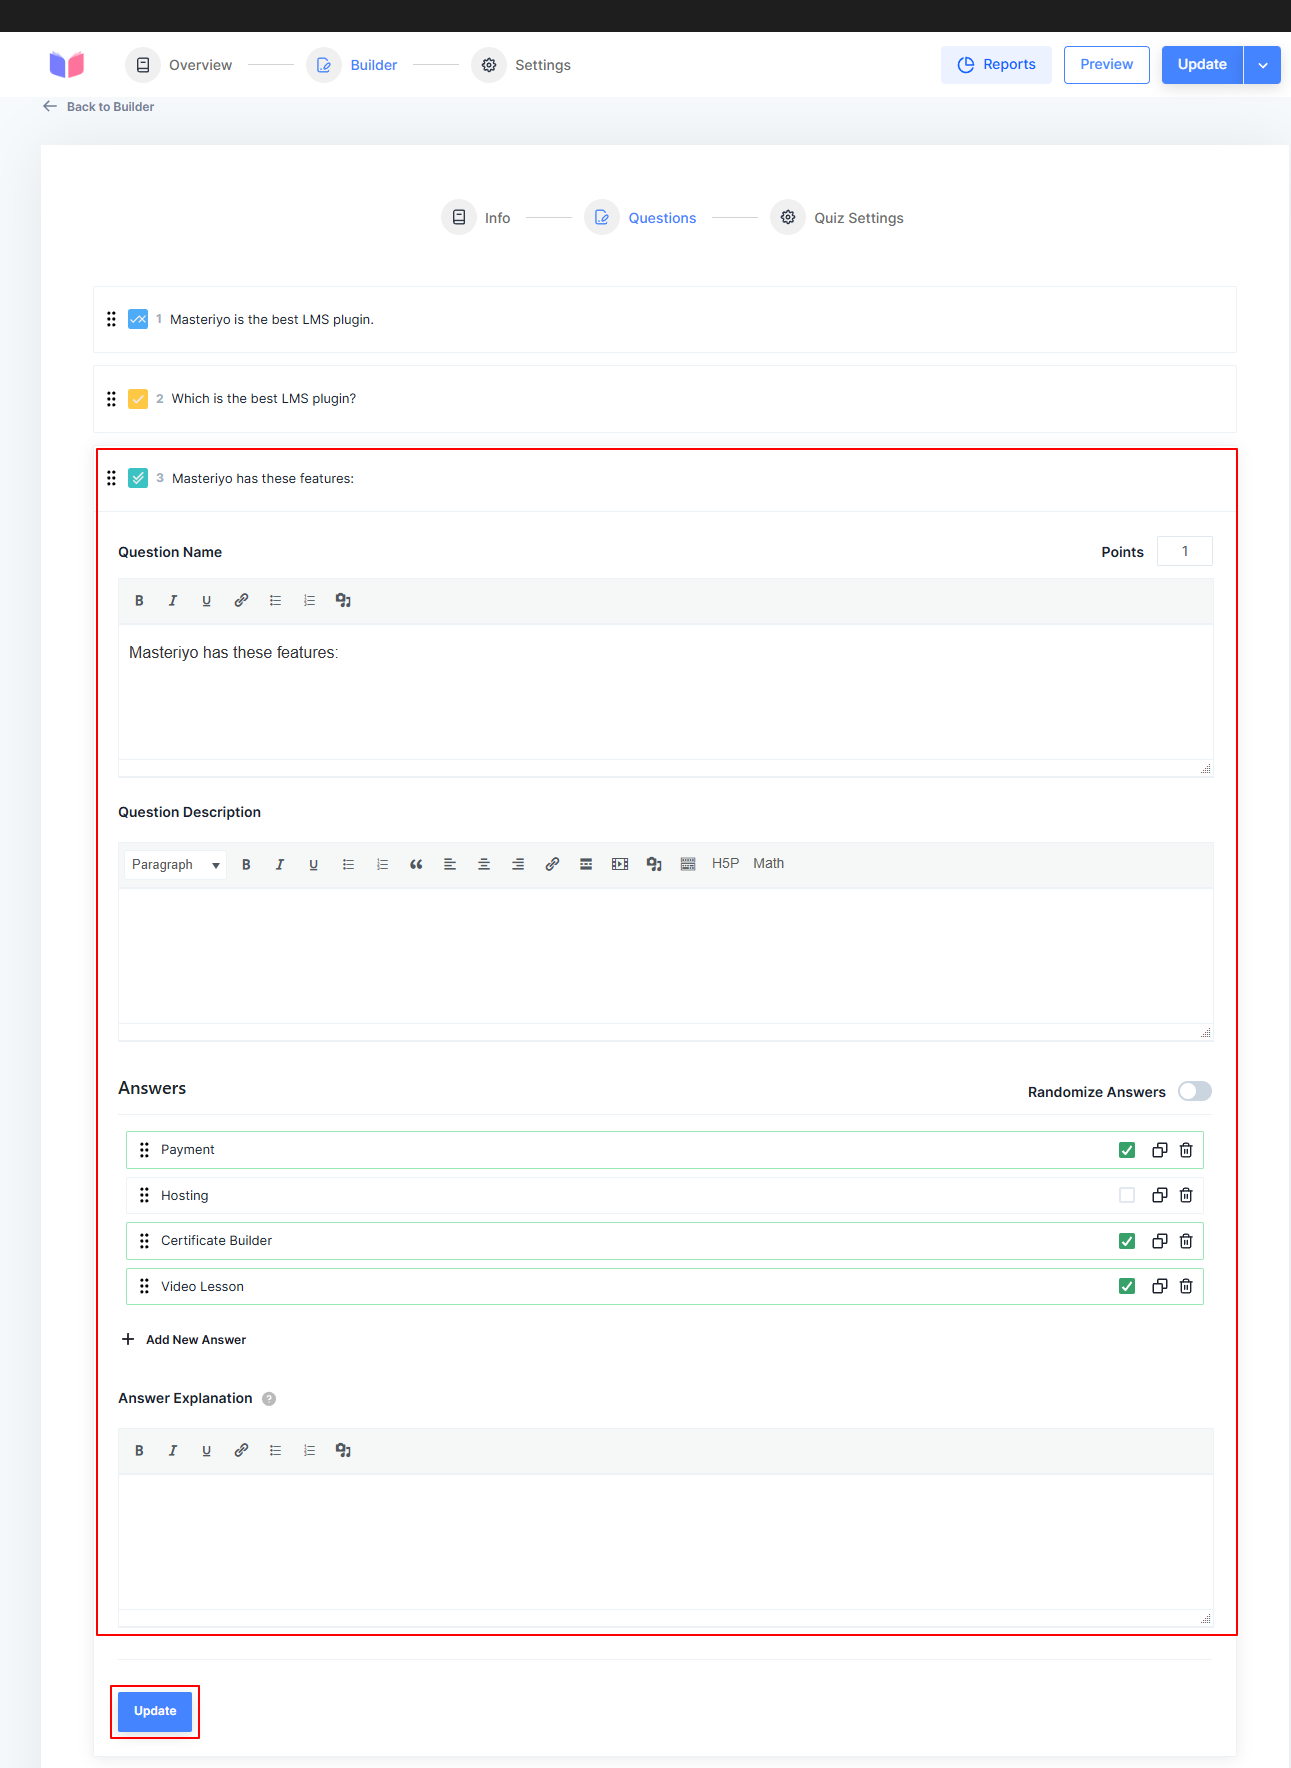Center align text in Question Description
1291x1768 pixels.
484,865
